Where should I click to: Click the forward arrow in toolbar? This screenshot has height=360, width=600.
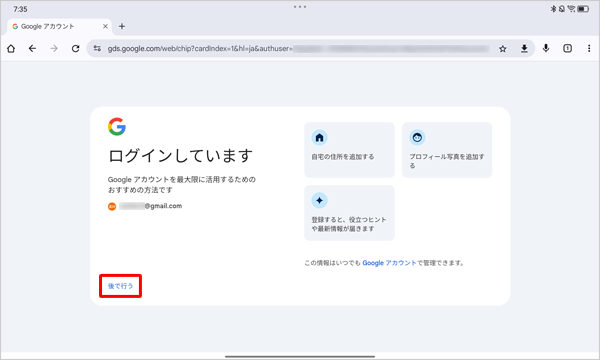(x=54, y=49)
